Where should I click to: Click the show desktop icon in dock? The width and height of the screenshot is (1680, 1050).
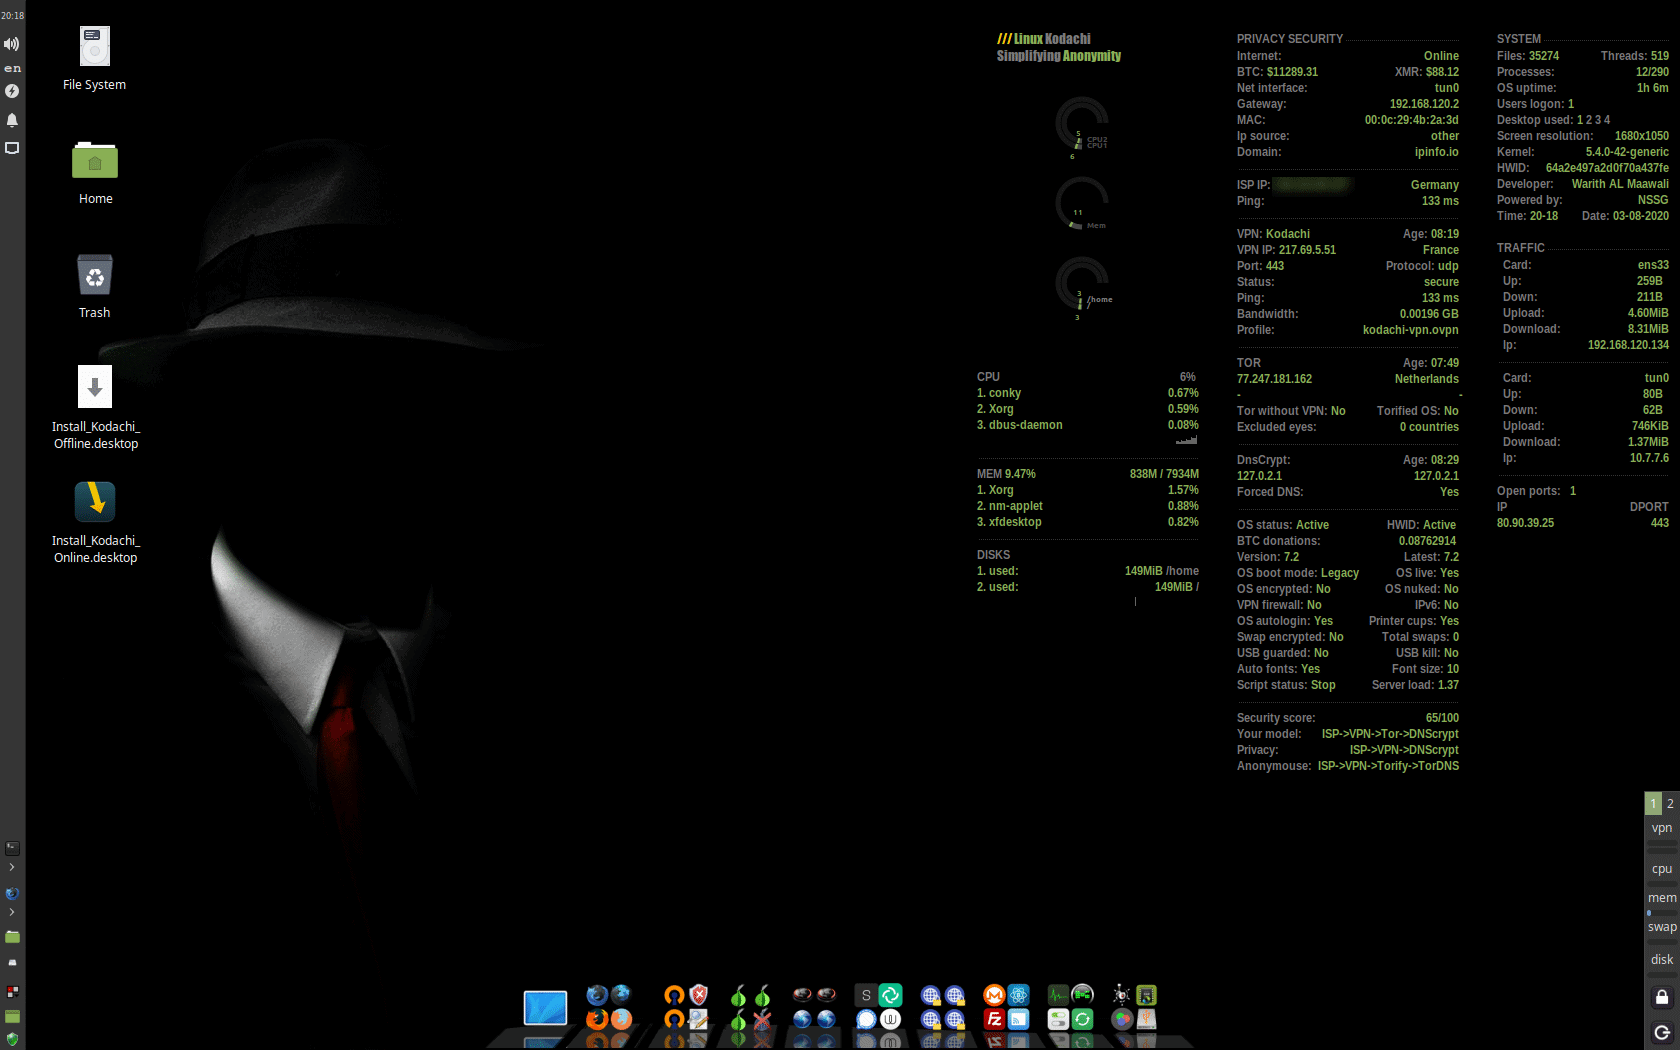click(545, 1008)
